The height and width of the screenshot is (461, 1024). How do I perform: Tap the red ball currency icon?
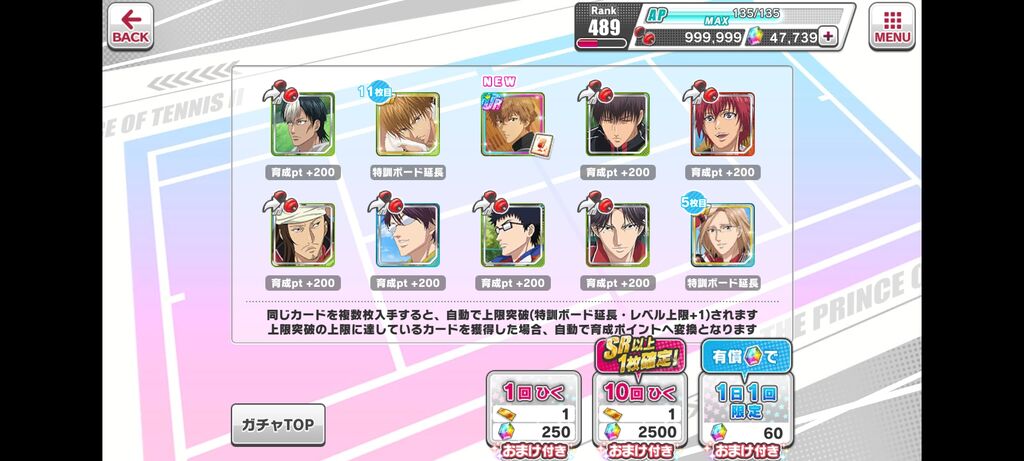coord(643,36)
